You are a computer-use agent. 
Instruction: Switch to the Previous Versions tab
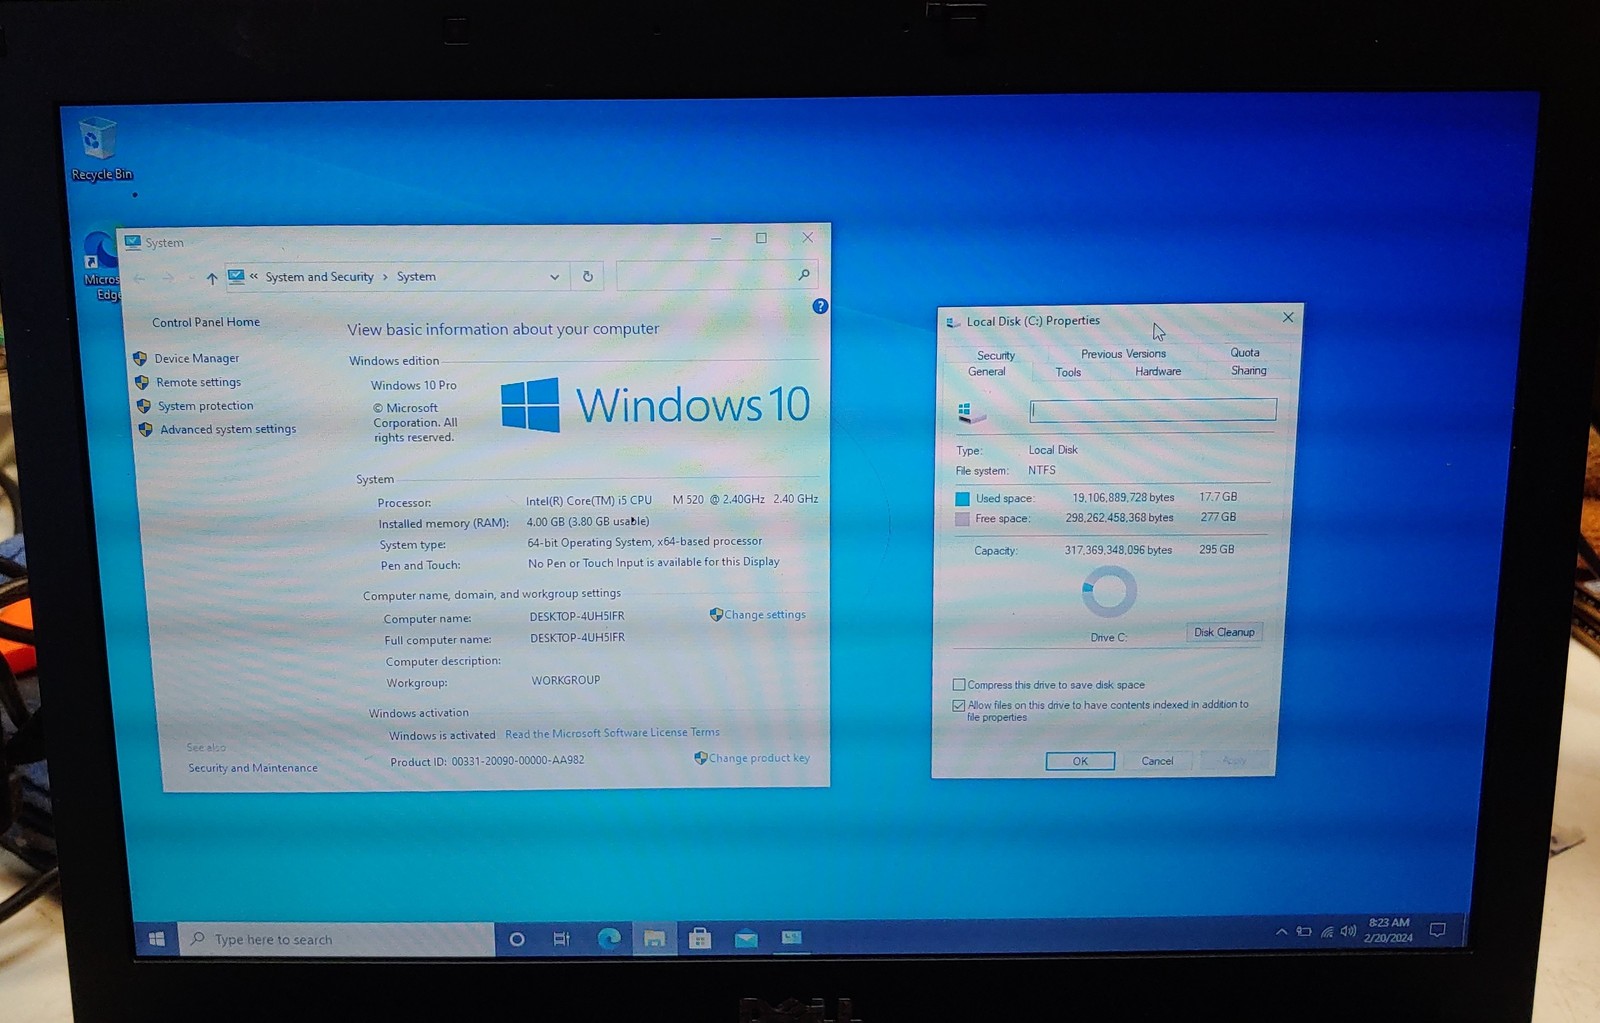tap(1123, 354)
